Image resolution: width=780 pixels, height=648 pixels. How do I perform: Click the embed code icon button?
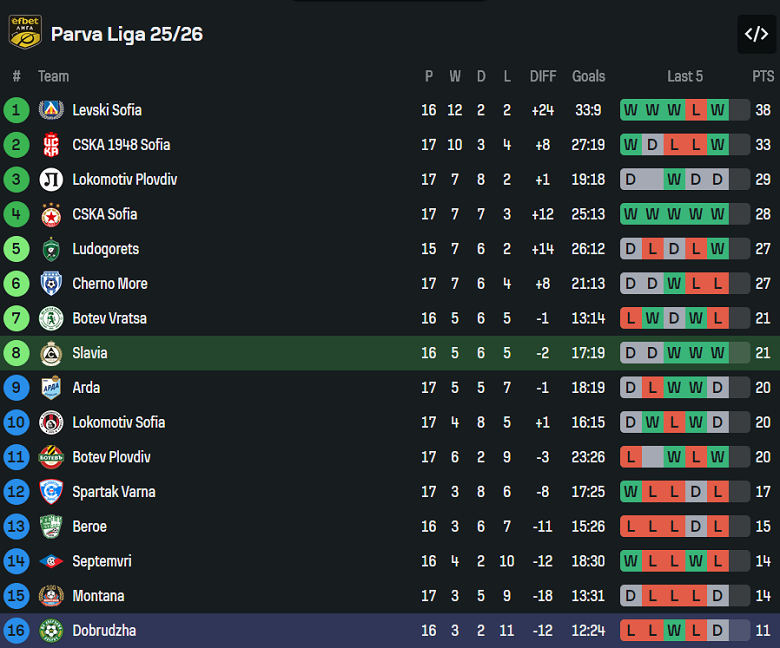click(756, 34)
